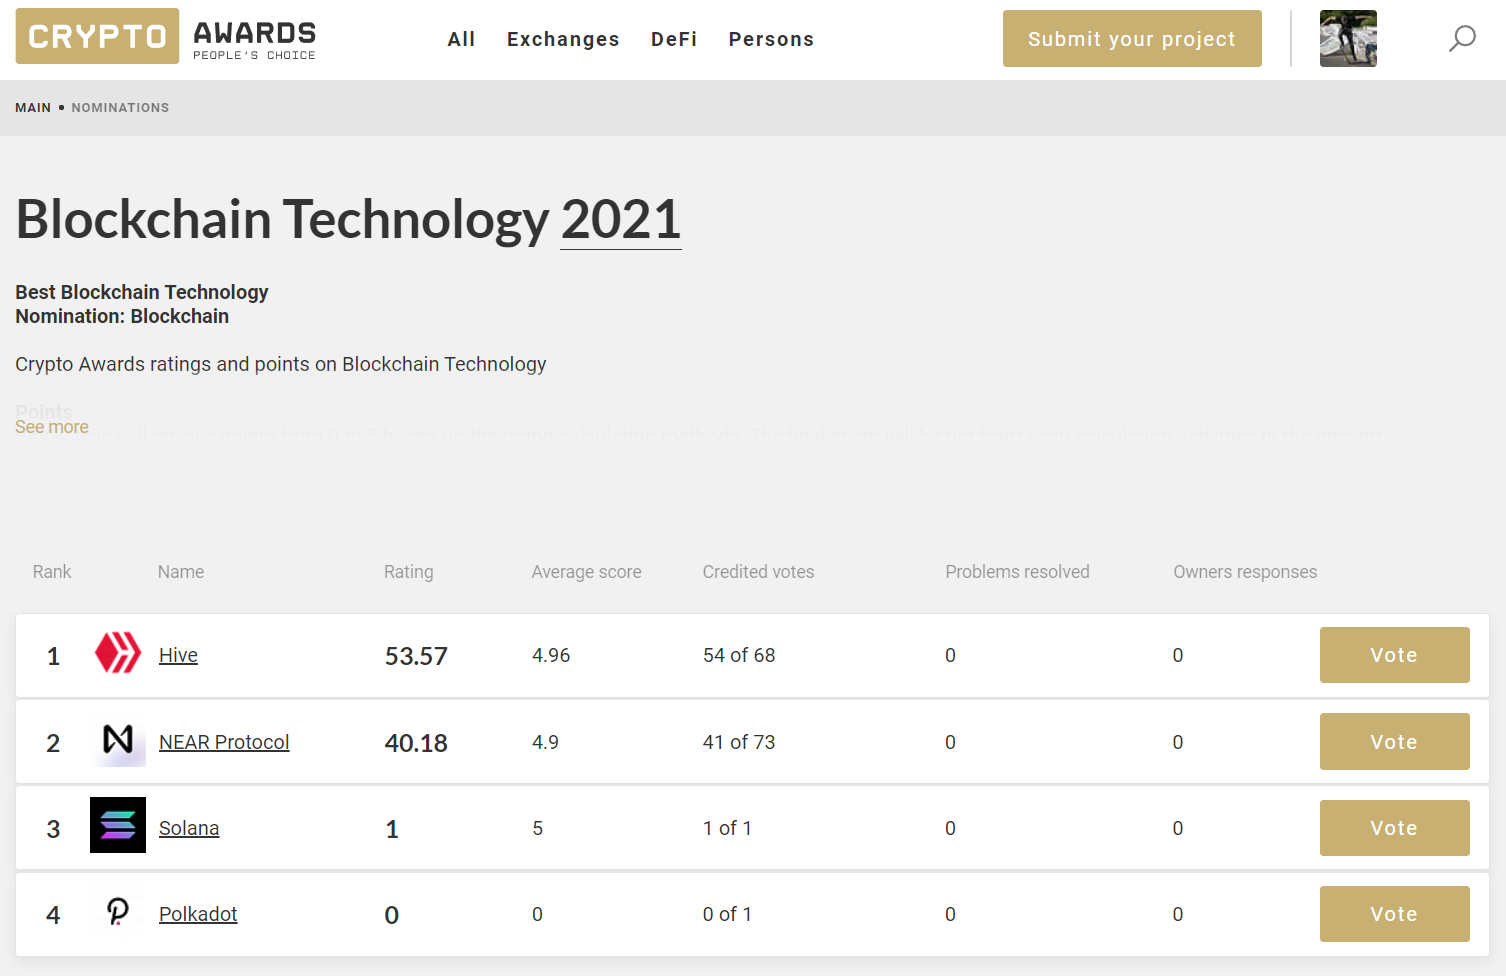Expand the See more description link
This screenshot has width=1506, height=976.
coord(52,427)
